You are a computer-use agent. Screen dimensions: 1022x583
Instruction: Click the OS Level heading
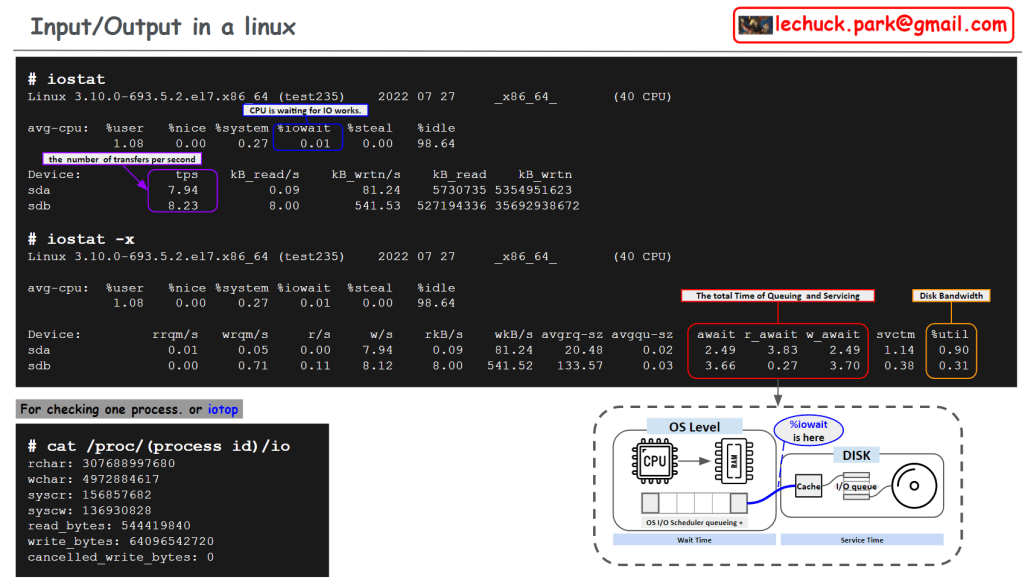(697, 427)
